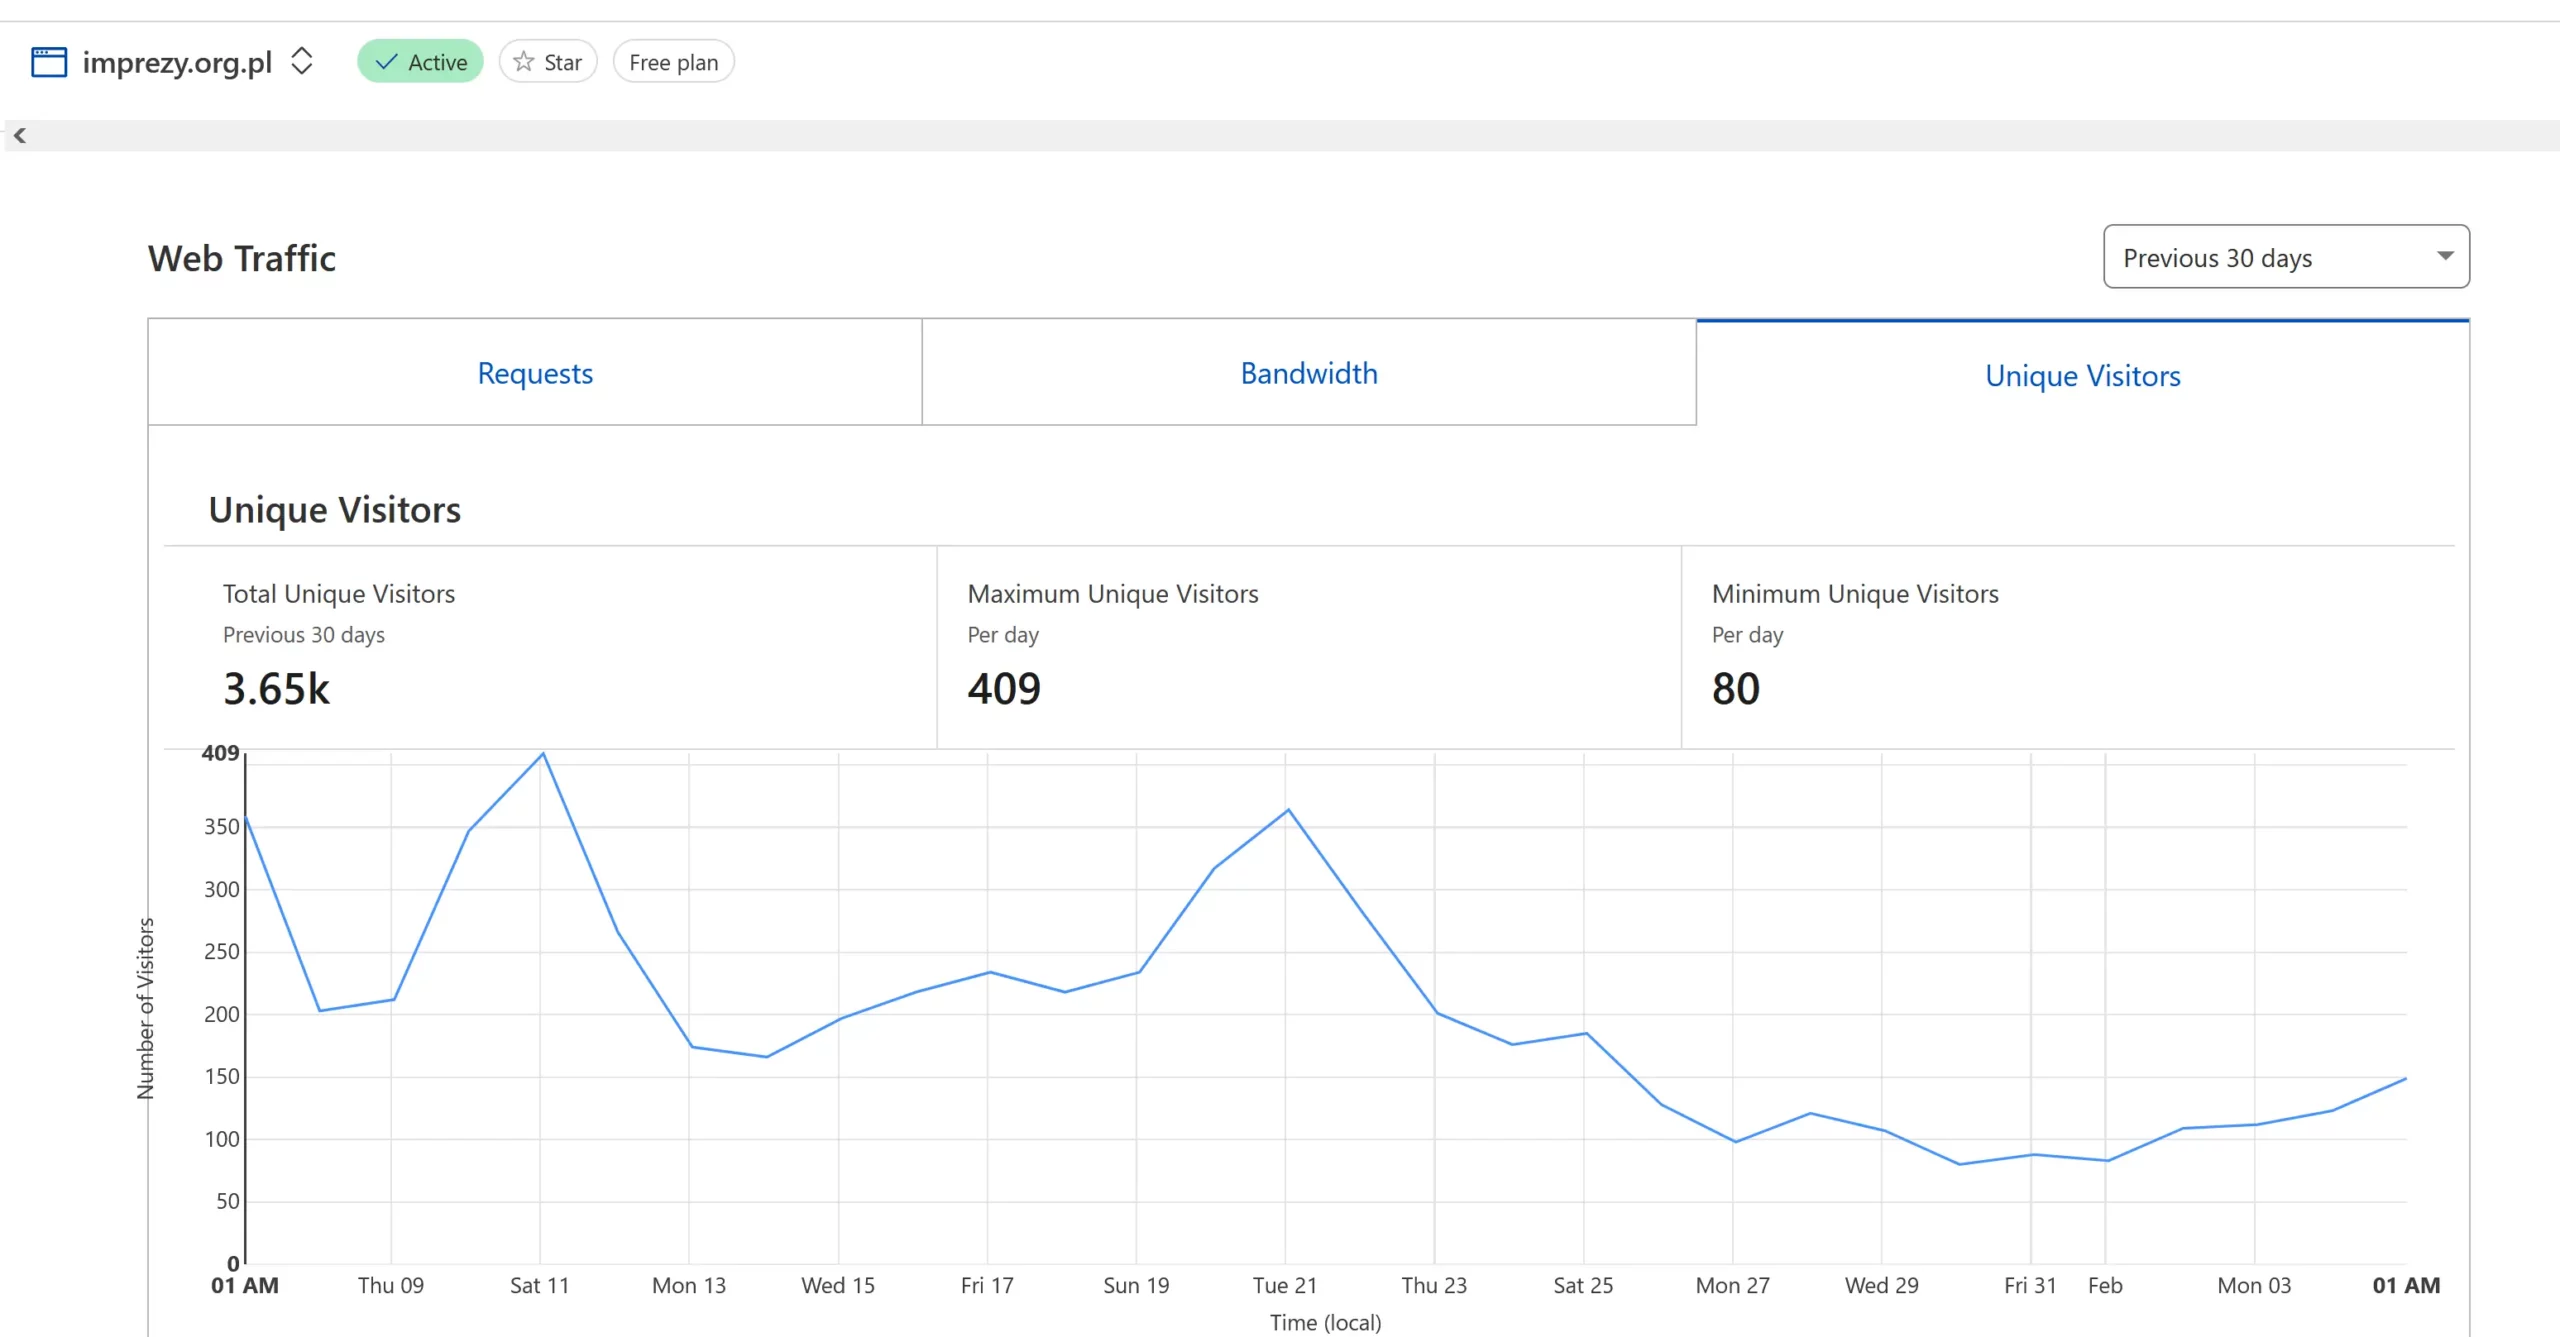2560x1337 pixels.
Task: Click the Minimum Unique Visitors 80 value
Action: (1735, 689)
